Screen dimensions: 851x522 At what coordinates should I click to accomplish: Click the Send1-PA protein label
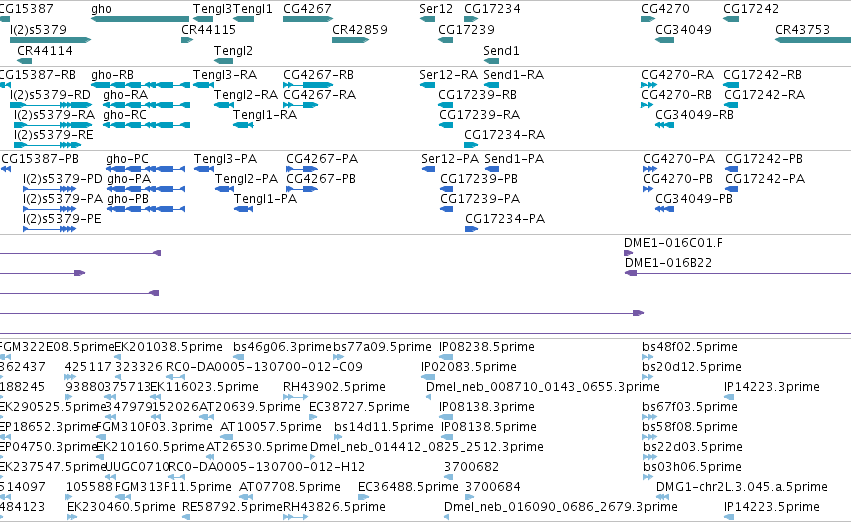tap(514, 158)
